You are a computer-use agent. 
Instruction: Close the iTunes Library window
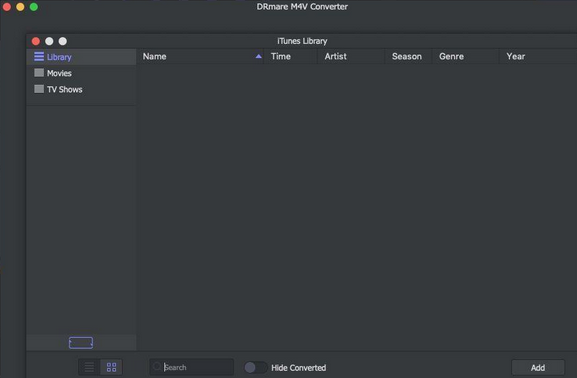click(36, 41)
